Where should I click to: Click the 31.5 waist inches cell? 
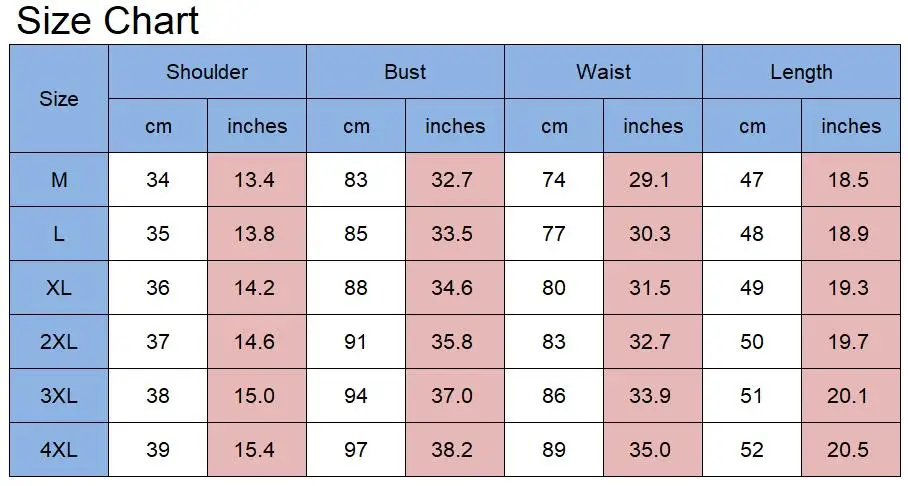(653, 288)
